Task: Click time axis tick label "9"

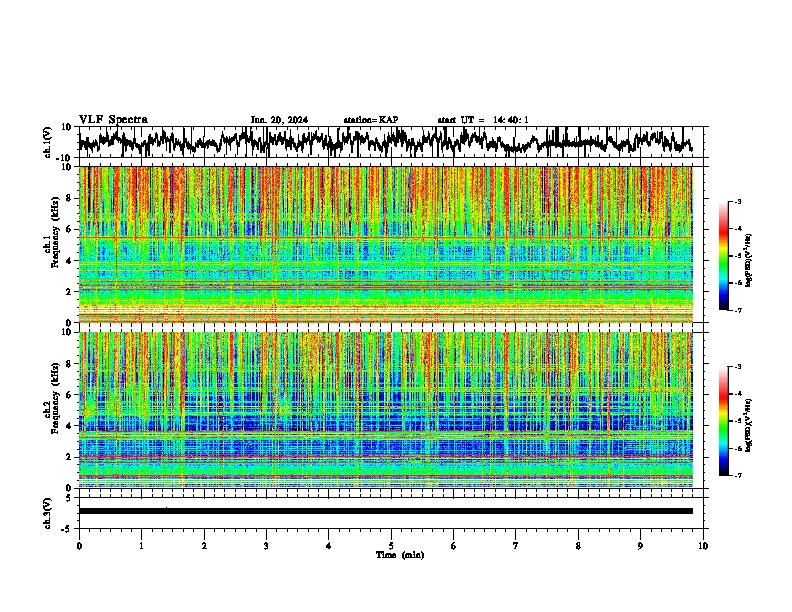Action: tap(640, 546)
